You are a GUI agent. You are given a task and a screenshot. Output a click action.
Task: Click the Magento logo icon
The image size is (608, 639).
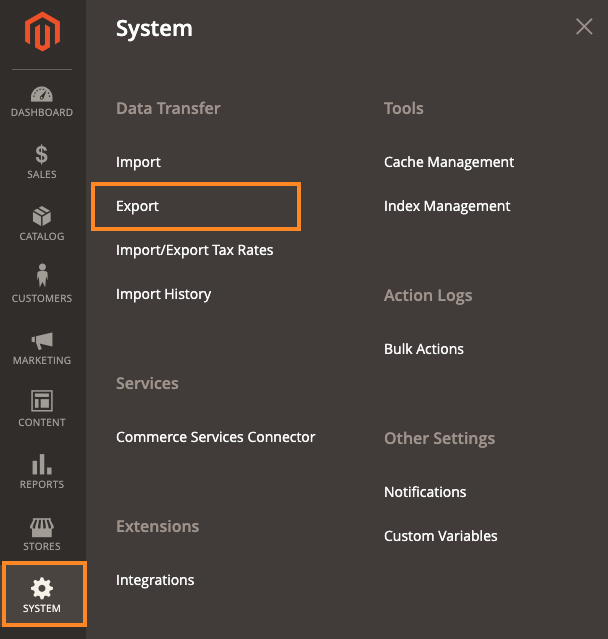tap(42, 31)
